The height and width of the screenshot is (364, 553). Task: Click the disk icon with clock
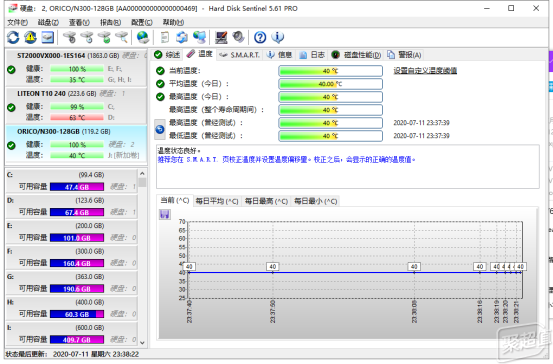pyautogui.click(x=87, y=37)
